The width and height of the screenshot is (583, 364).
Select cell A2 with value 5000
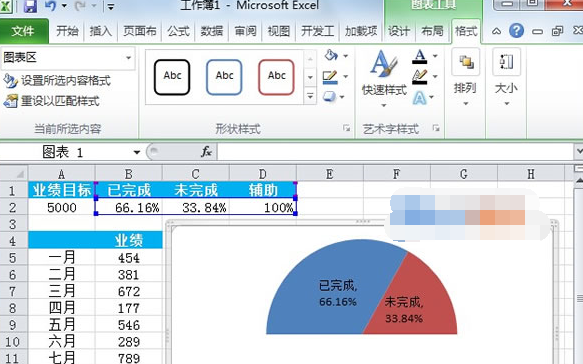pyautogui.click(x=62, y=207)
